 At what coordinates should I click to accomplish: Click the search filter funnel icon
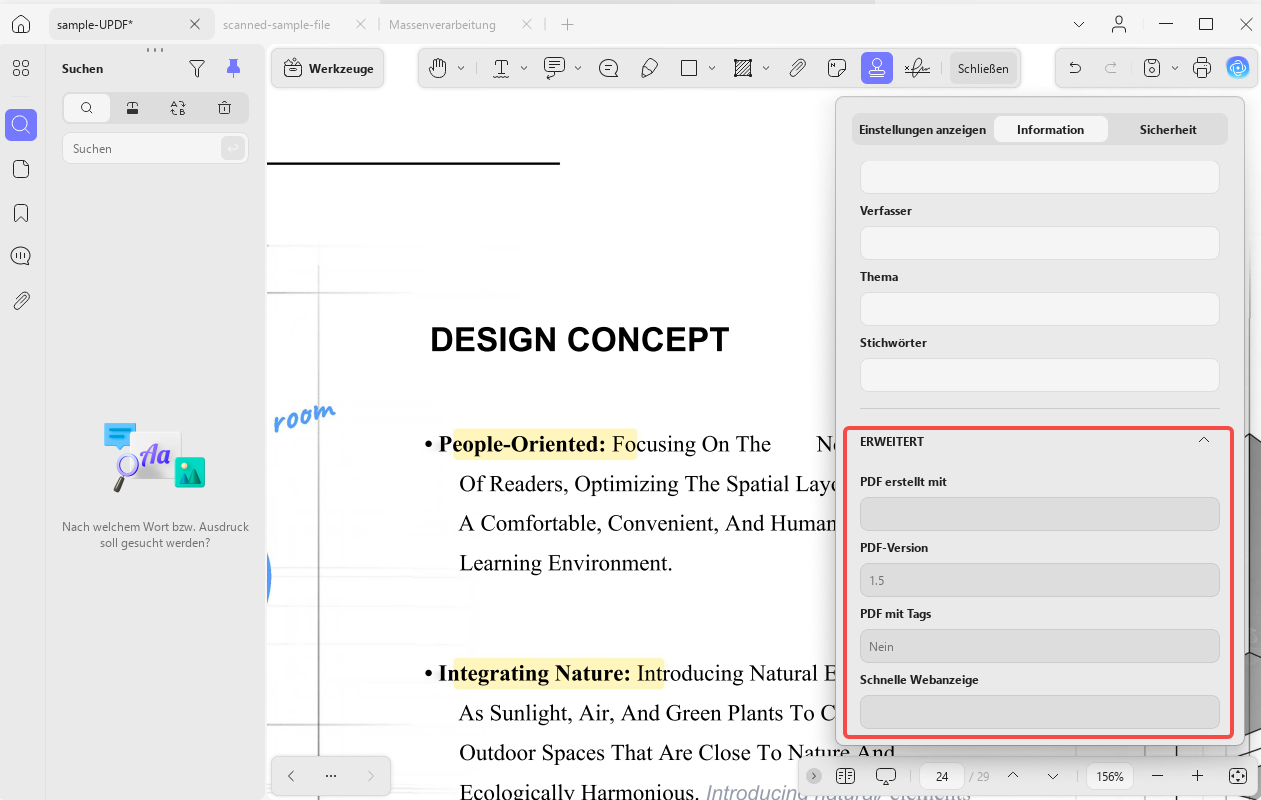pos(197,68)
